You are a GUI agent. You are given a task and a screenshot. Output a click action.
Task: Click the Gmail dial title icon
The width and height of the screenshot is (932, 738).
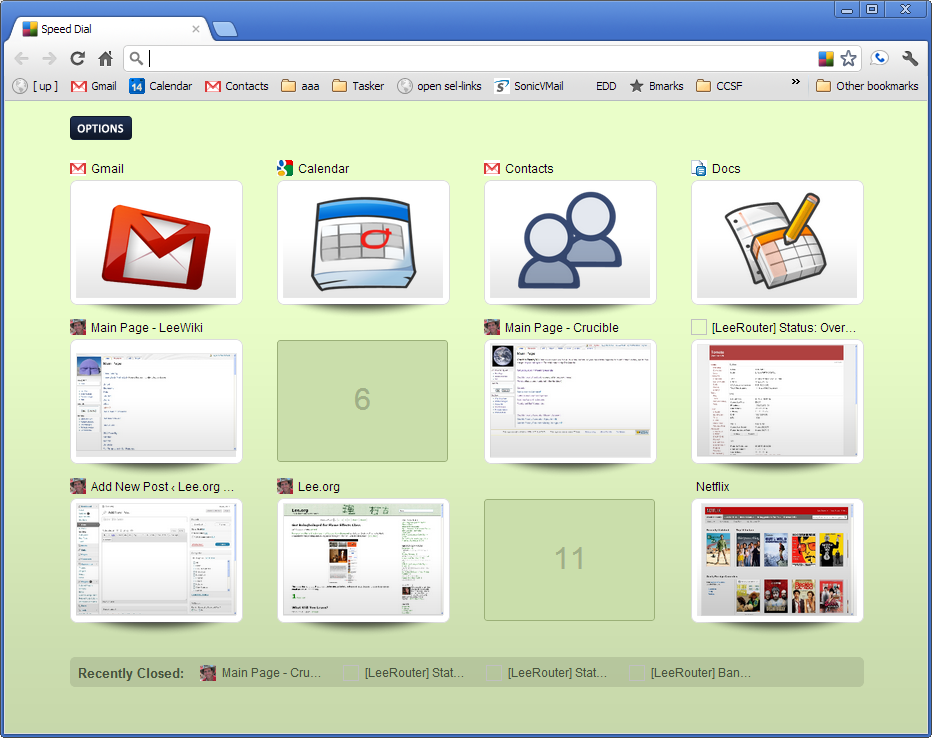click(x=78, y=169)
